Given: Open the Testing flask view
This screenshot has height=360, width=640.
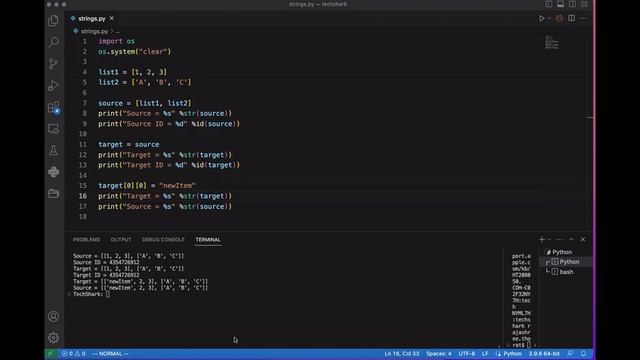Looking at the screenshot, I should tap(53, 150).
